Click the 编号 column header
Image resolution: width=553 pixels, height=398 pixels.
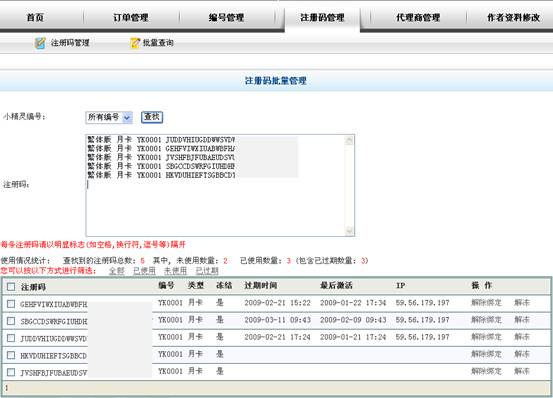pos(166,286)
